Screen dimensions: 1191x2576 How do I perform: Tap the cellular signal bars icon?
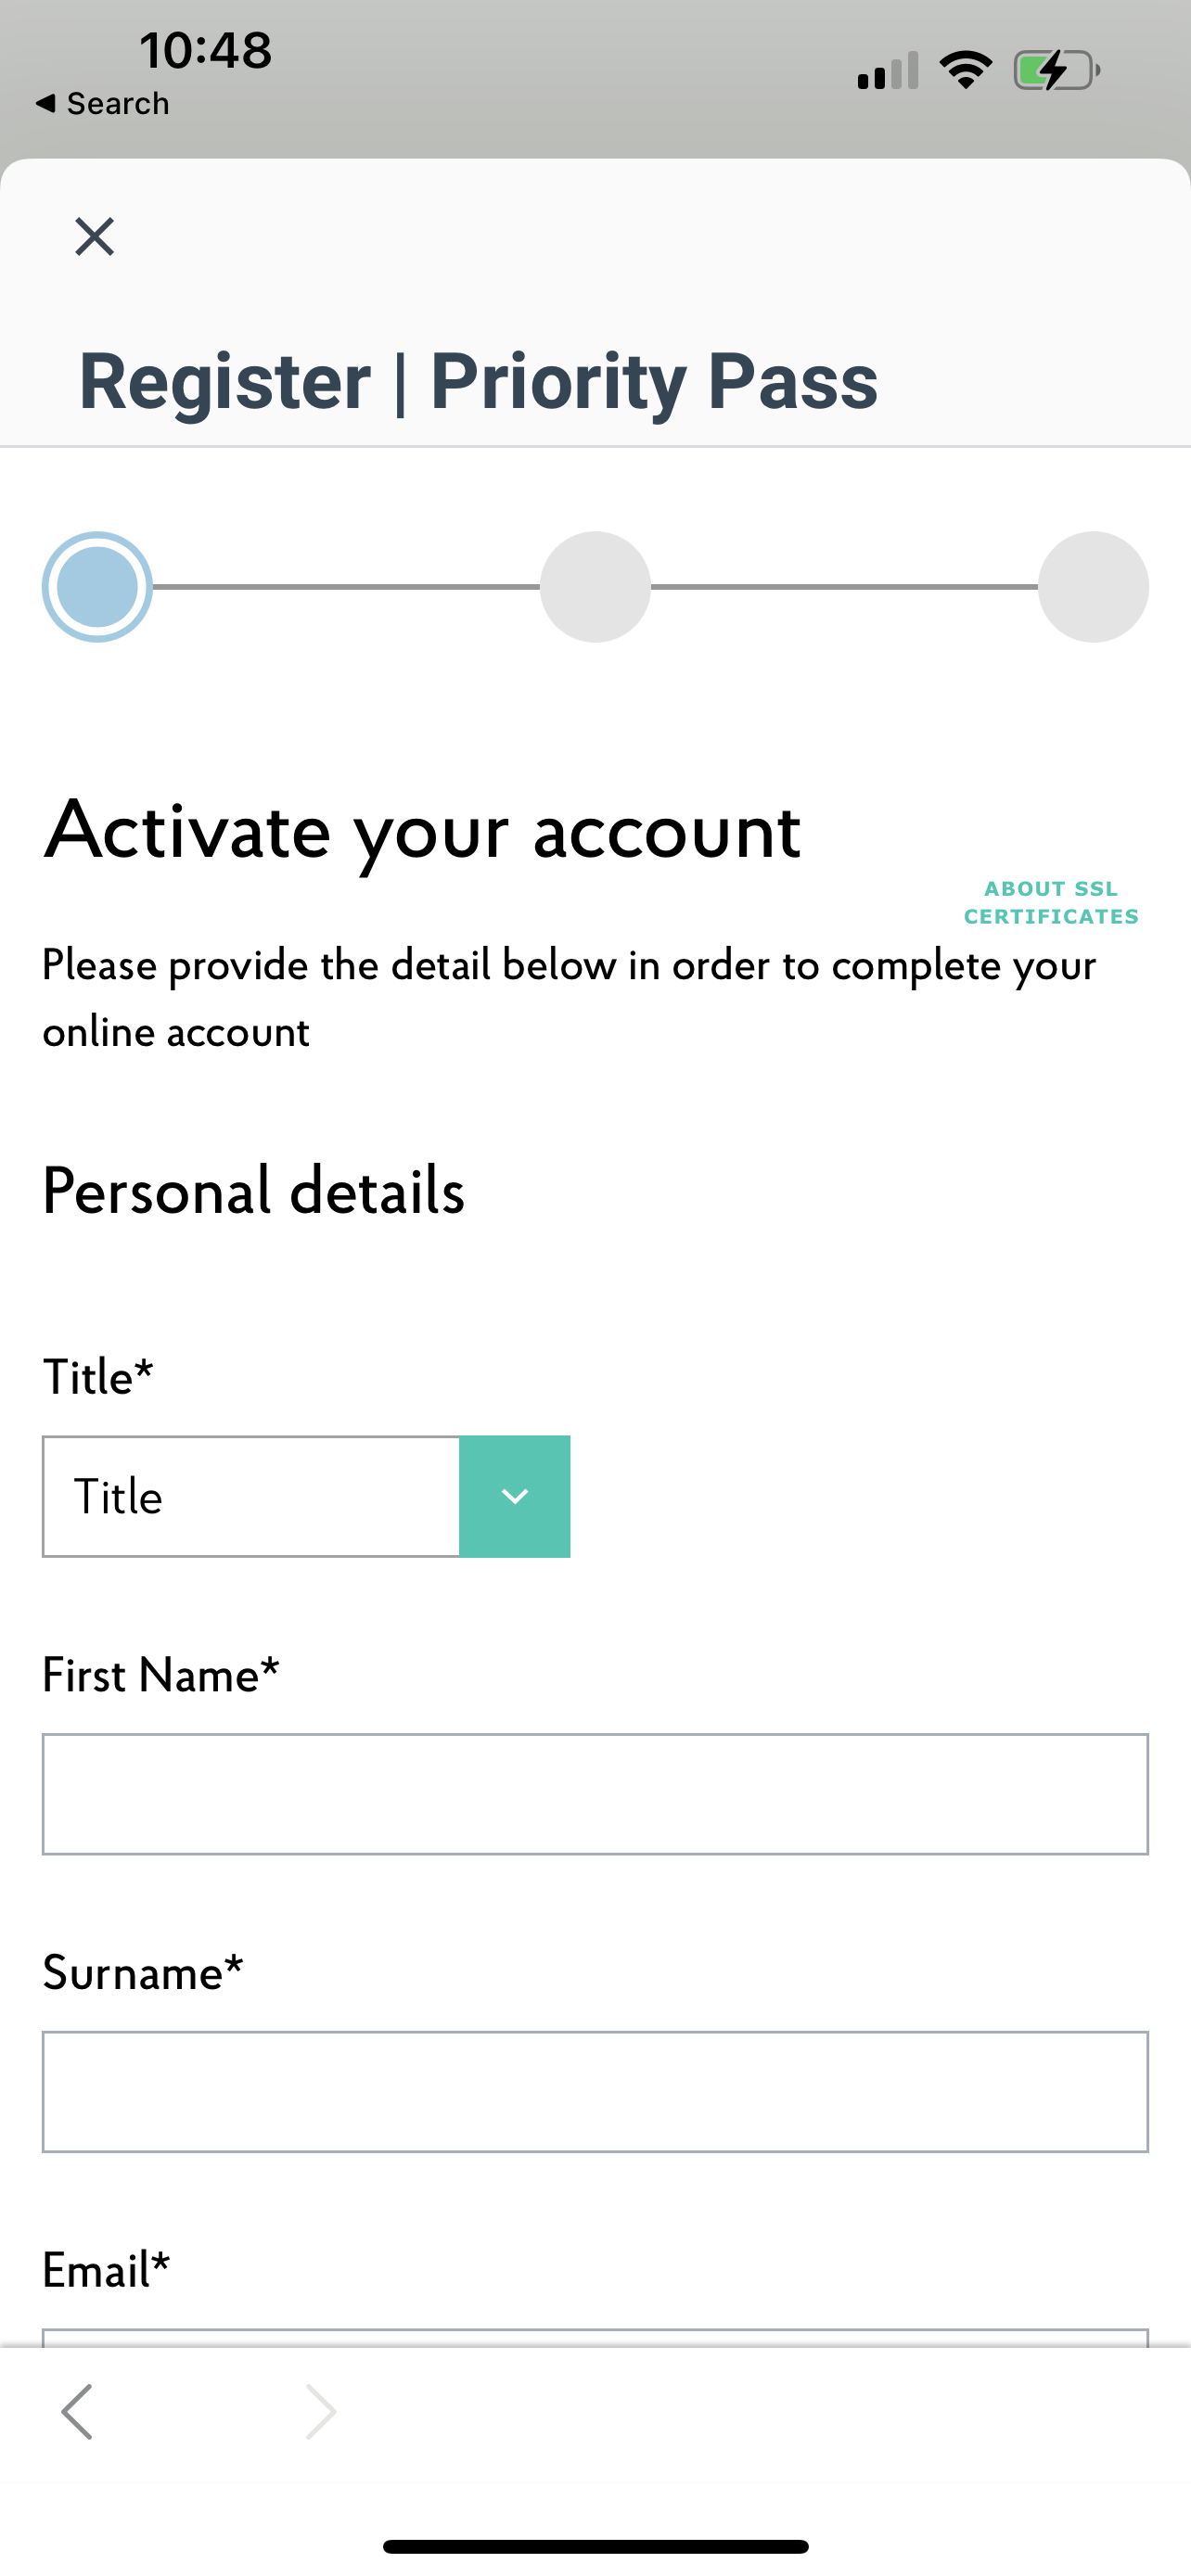coord(887,71)
